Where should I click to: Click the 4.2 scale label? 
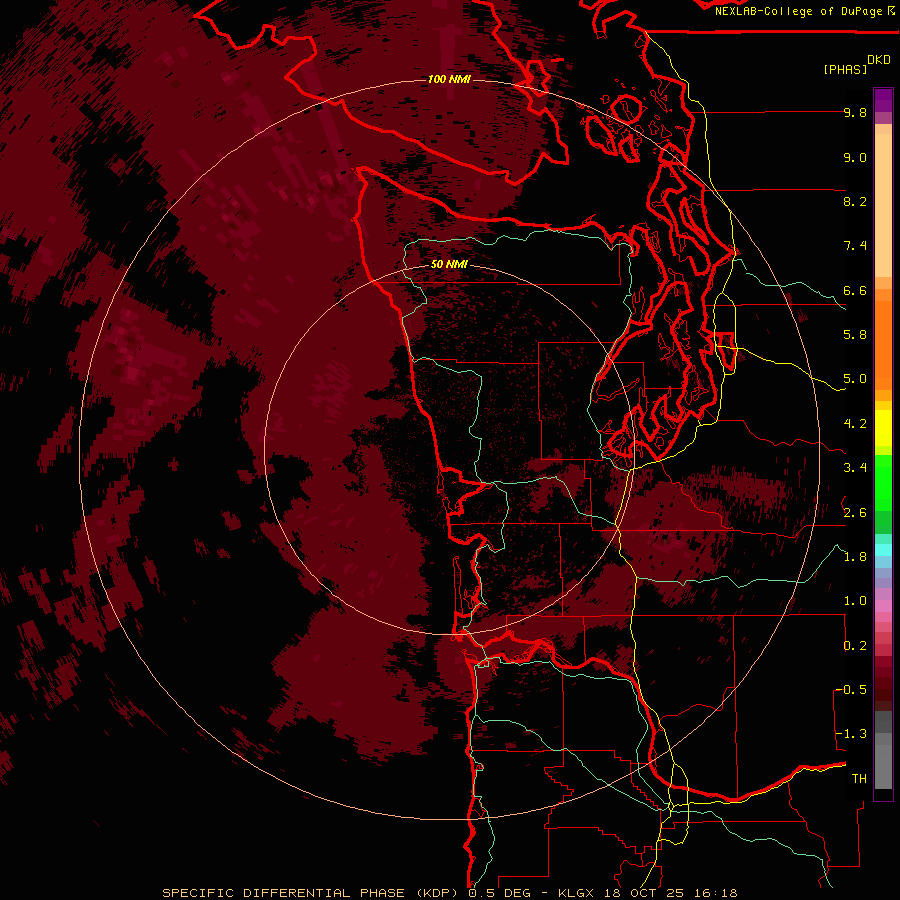coord(855,424)
